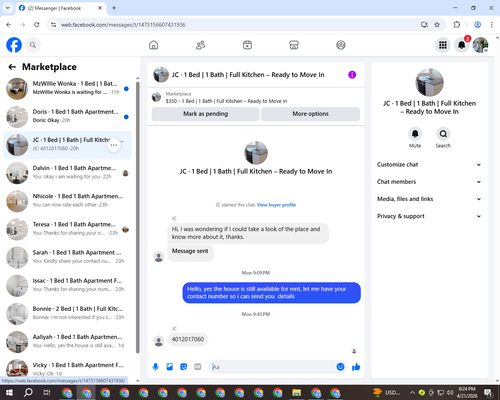Select the Messenger | Facebook browser tab

pyautogui.click(x=60, y=8)
